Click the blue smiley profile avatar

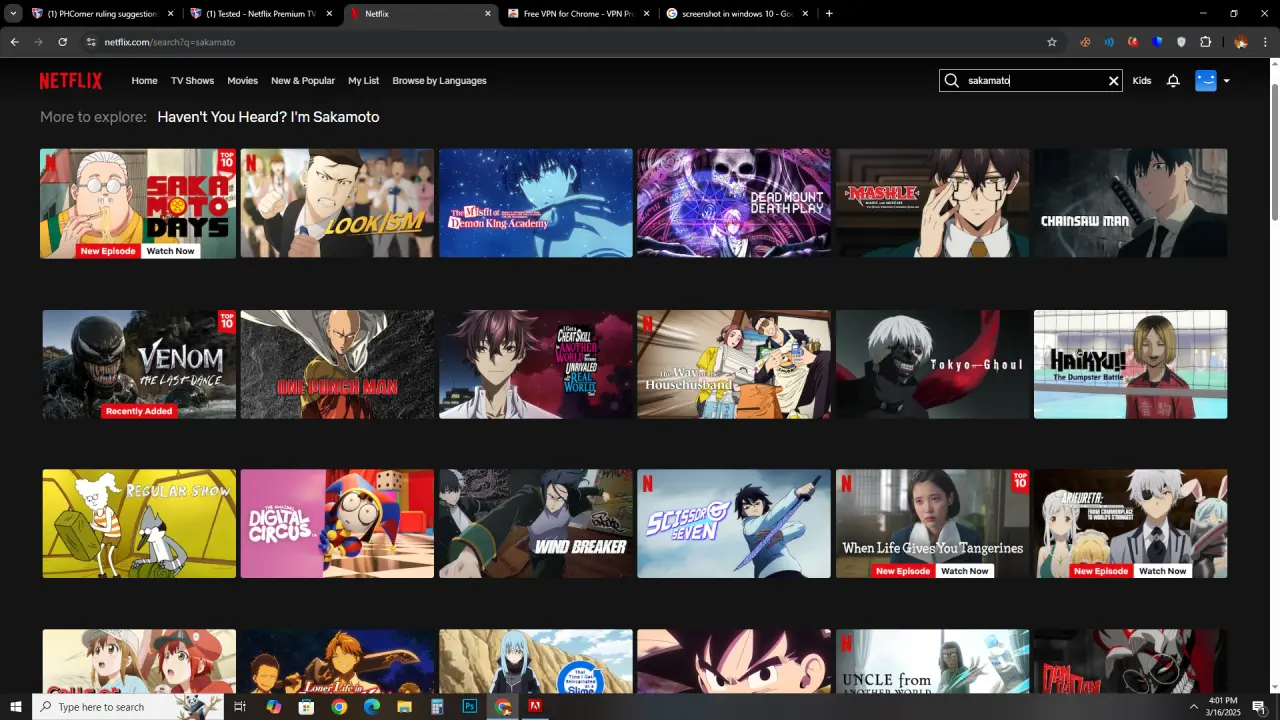tap(1206, 81)
